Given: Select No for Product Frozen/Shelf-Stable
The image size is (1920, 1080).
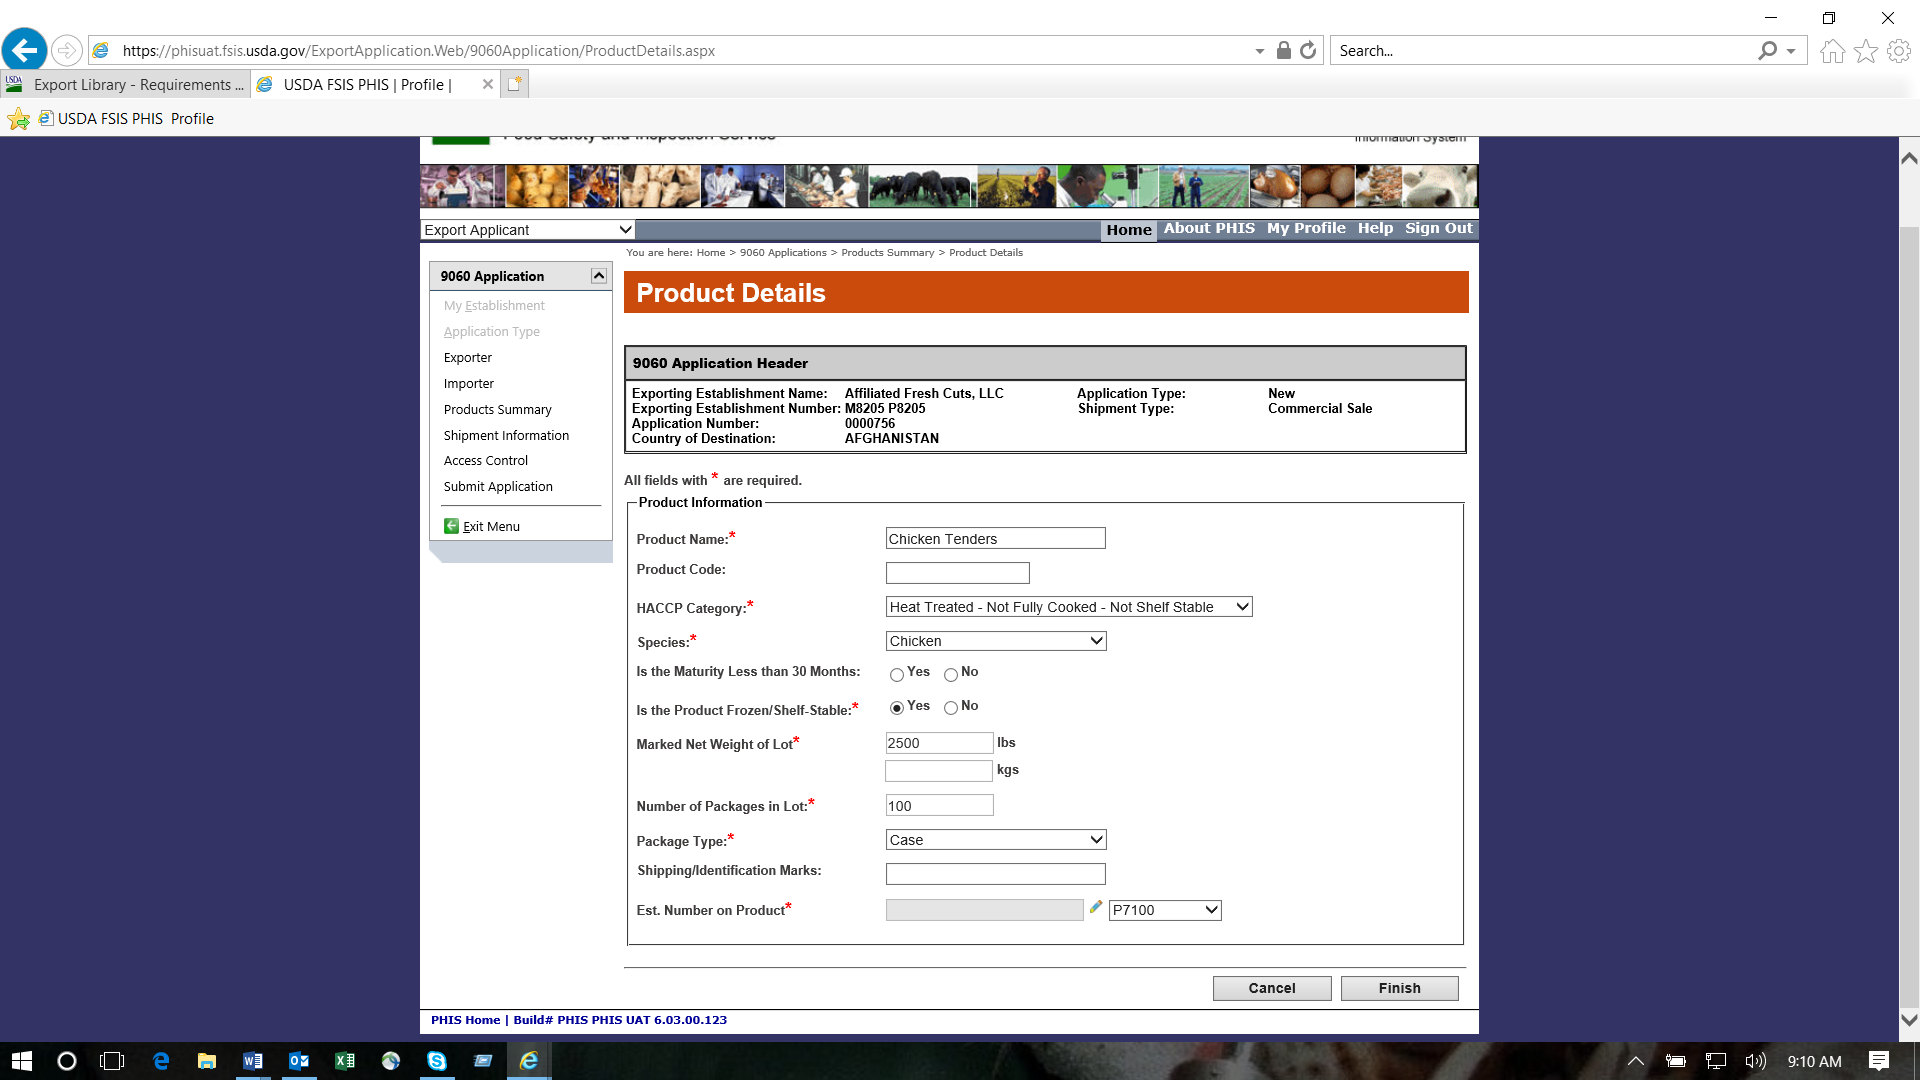Looking at the screenshot, I should coord(951,708).
